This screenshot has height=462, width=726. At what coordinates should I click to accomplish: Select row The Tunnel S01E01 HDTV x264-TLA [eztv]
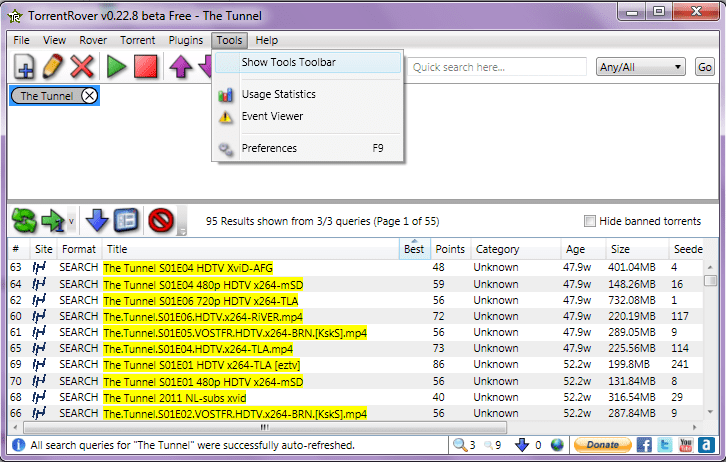click(356, 365)
